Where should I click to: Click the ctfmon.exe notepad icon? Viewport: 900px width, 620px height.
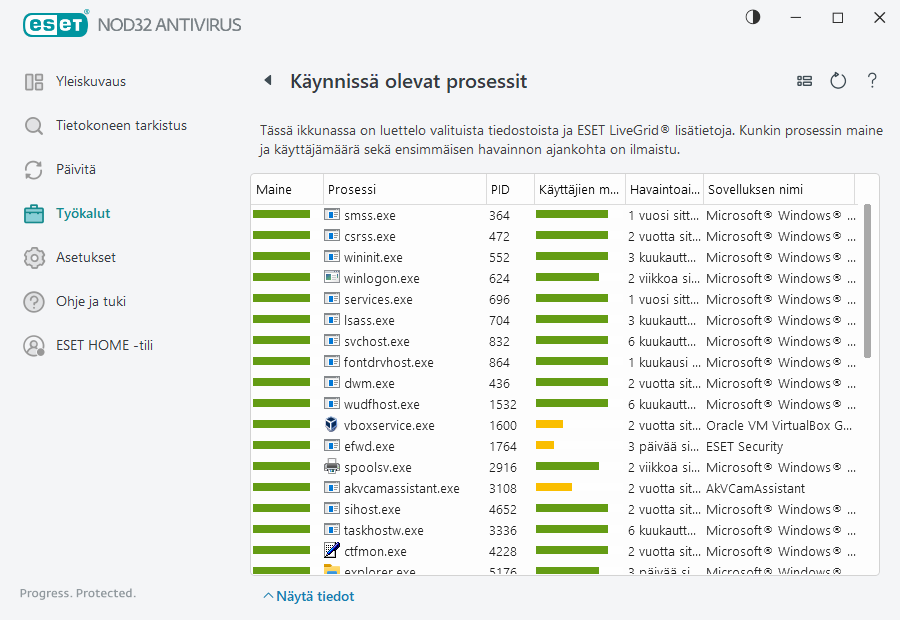pos(332,551)
